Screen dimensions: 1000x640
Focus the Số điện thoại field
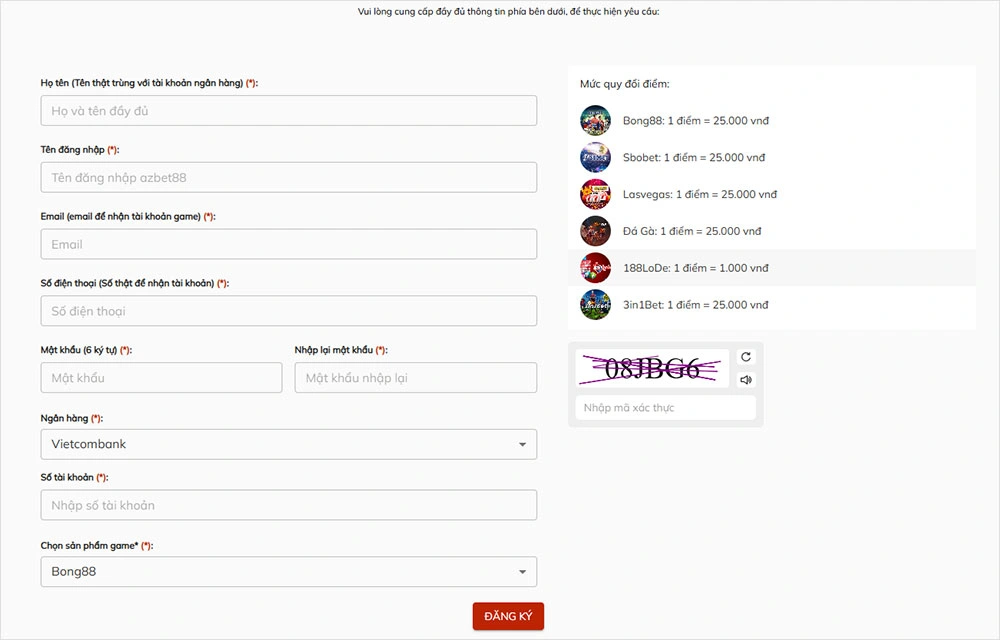pyautogui.click(x=289, y=311)
